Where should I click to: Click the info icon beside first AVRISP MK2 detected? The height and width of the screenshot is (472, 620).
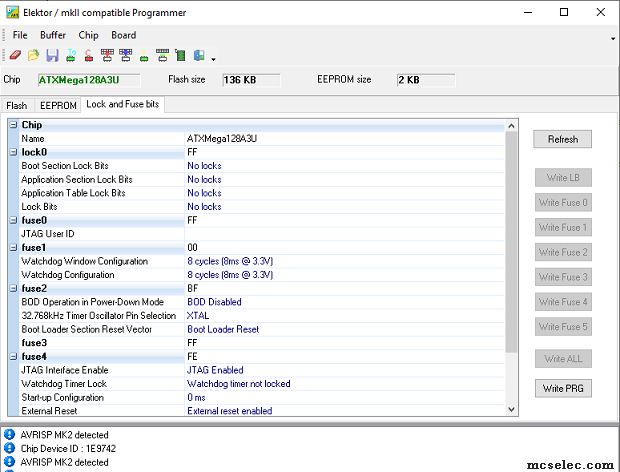coord(9,434)
